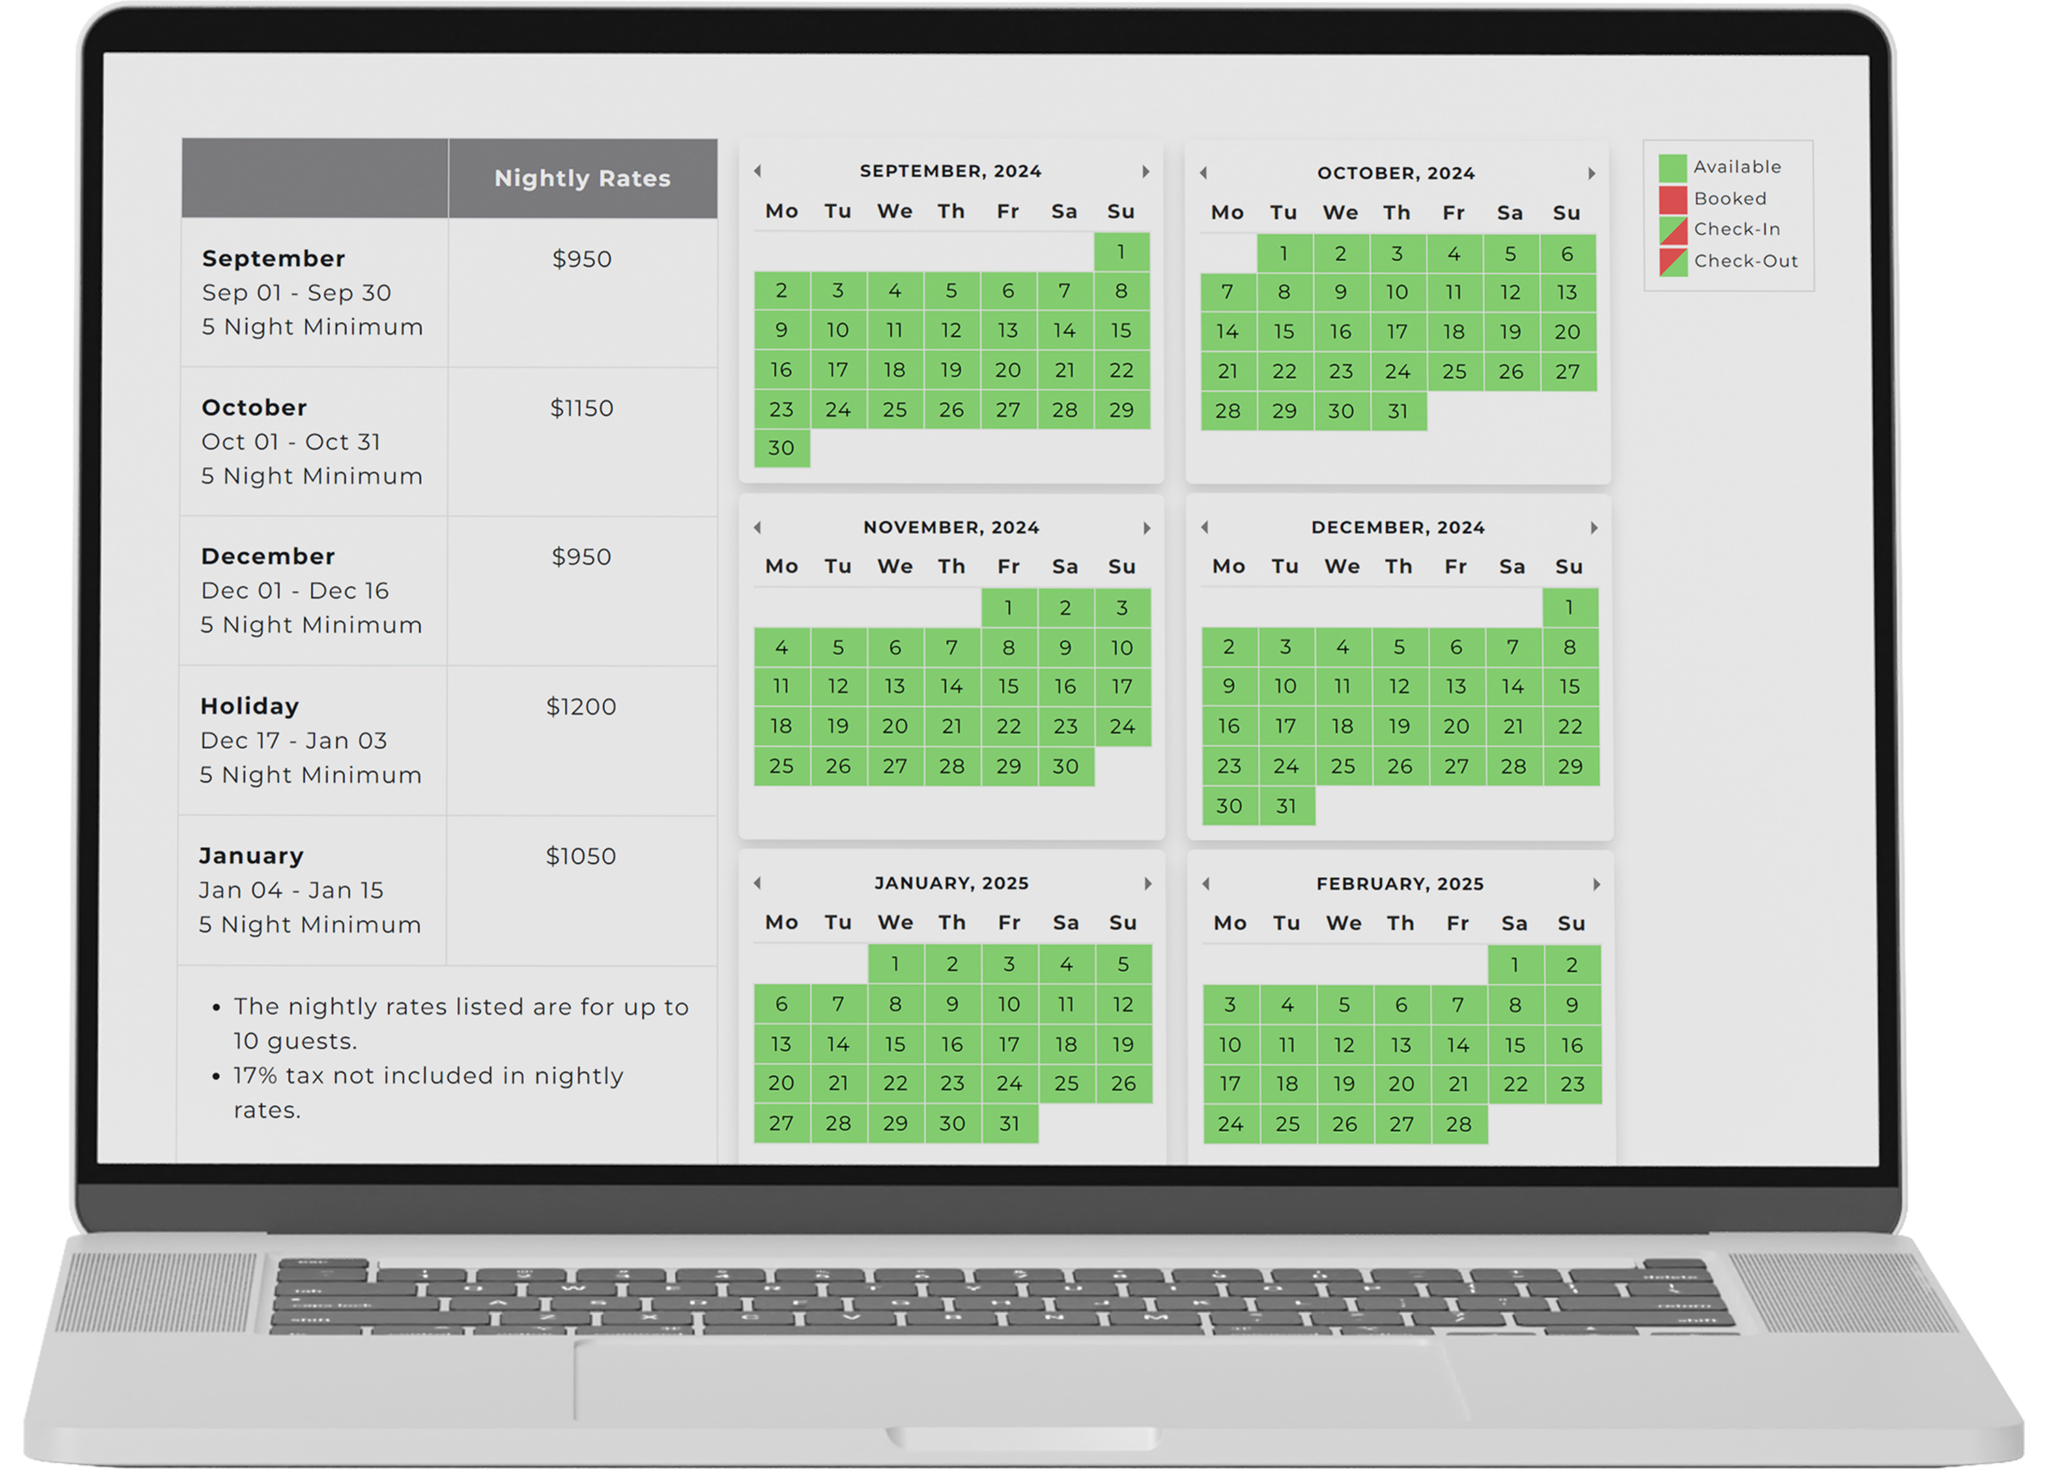Click previous arrow on February 2025 calendar
This screenshot has height=1469, width=2048.
[x=1206, y=884]
